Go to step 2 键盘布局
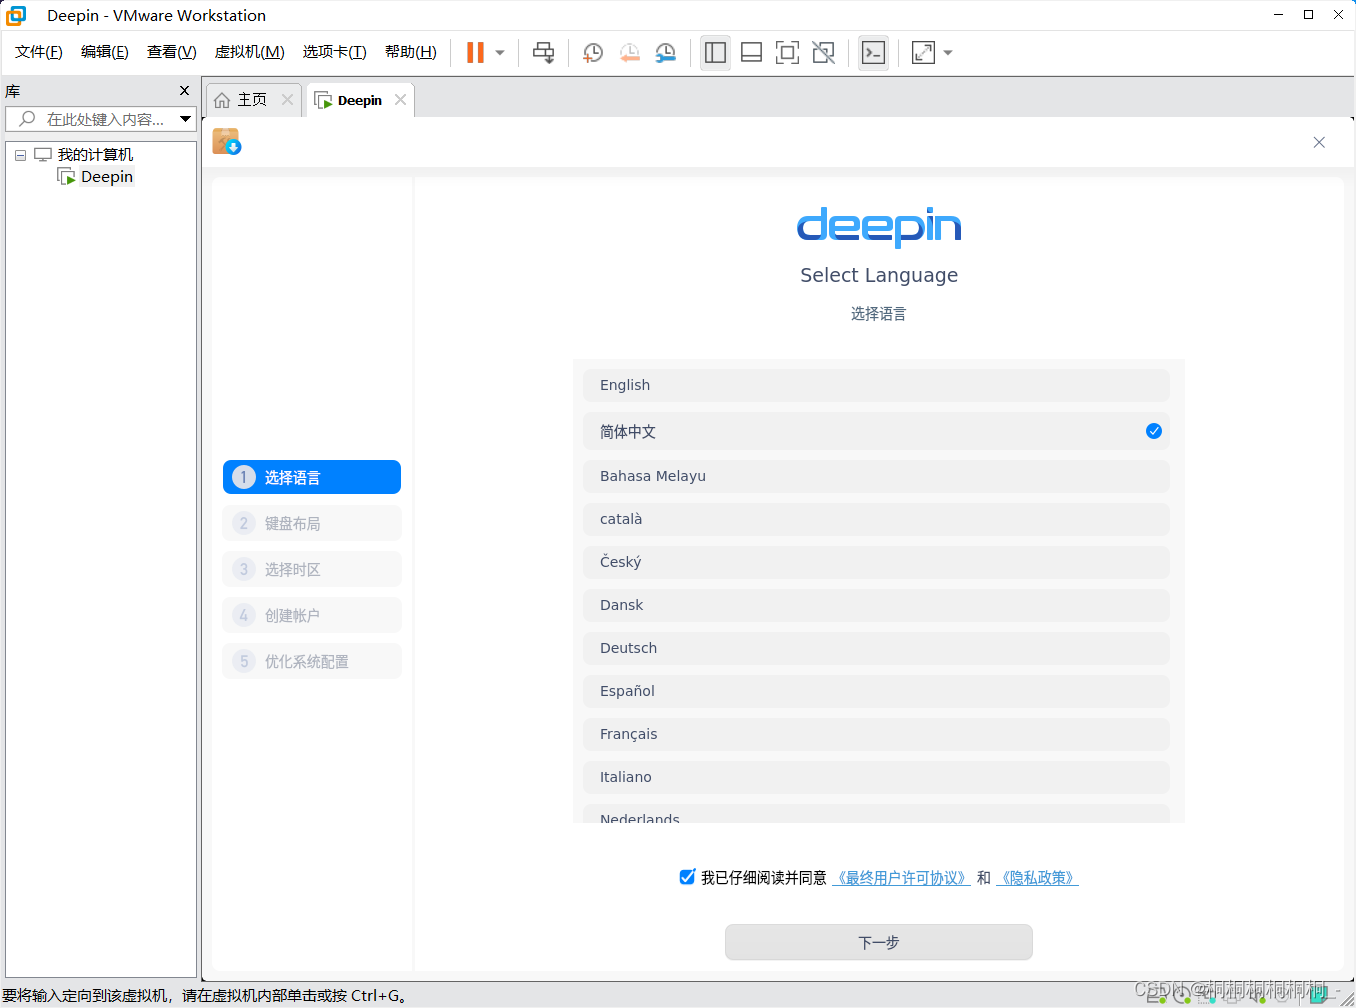 coord(312,523)
